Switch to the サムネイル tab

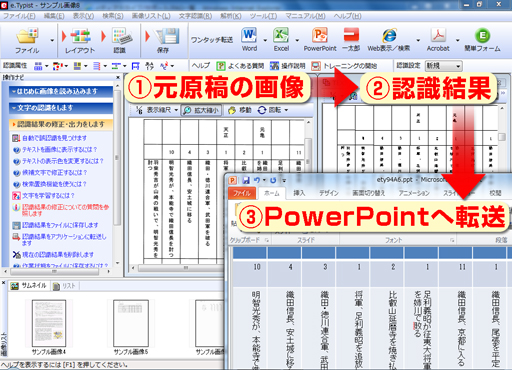[29, 286]
